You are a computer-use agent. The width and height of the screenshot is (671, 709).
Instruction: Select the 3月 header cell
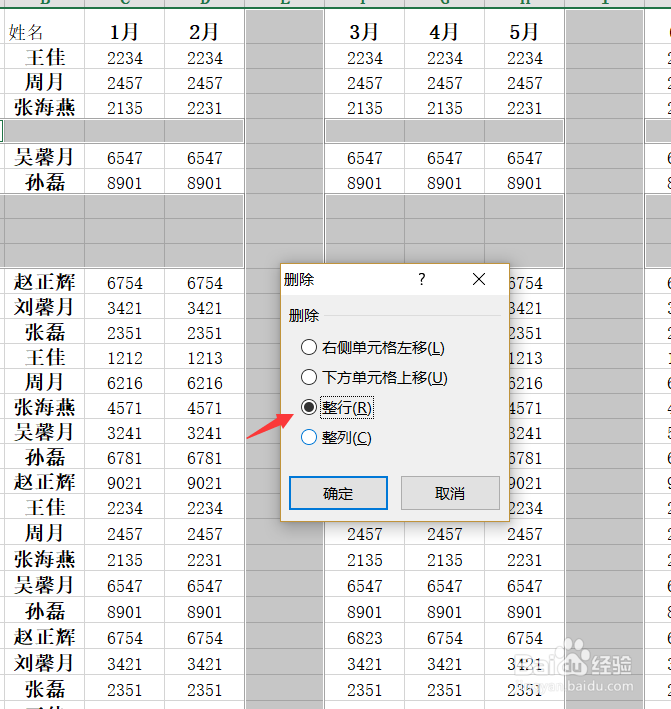(x=364, y=27)
